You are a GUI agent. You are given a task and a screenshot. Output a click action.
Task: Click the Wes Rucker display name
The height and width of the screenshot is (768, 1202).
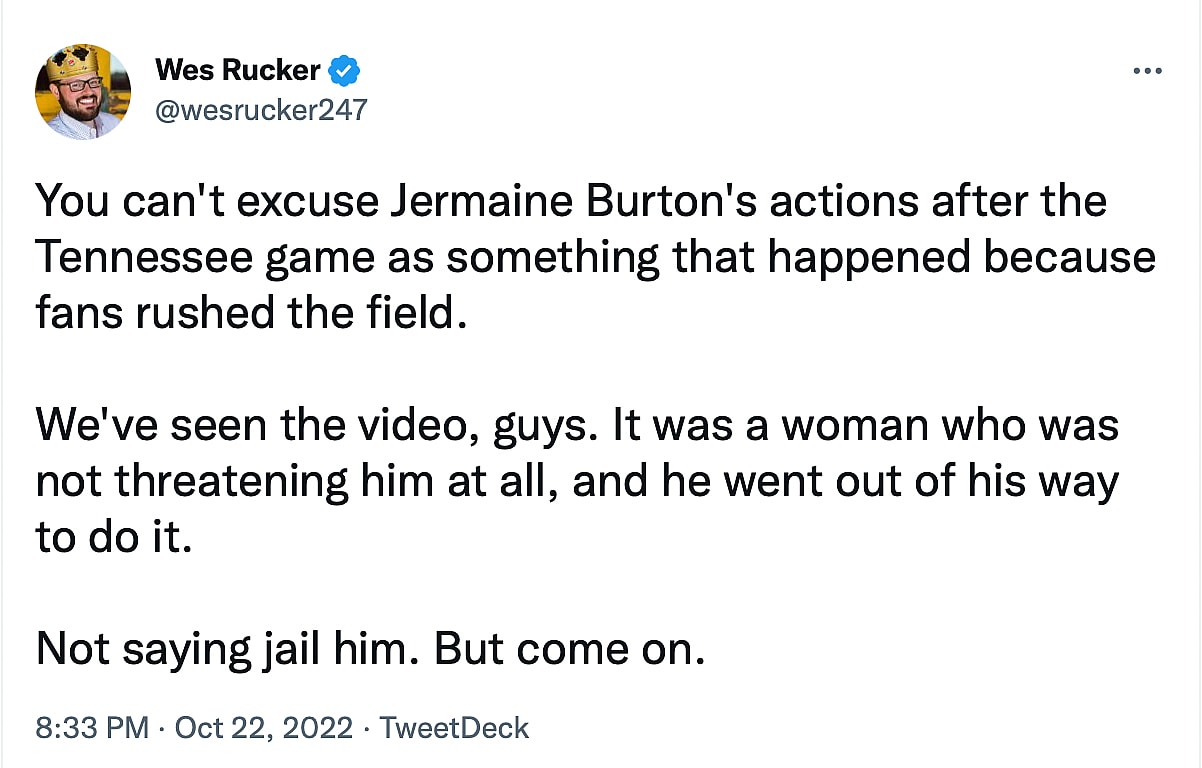[x=238, y=71]
